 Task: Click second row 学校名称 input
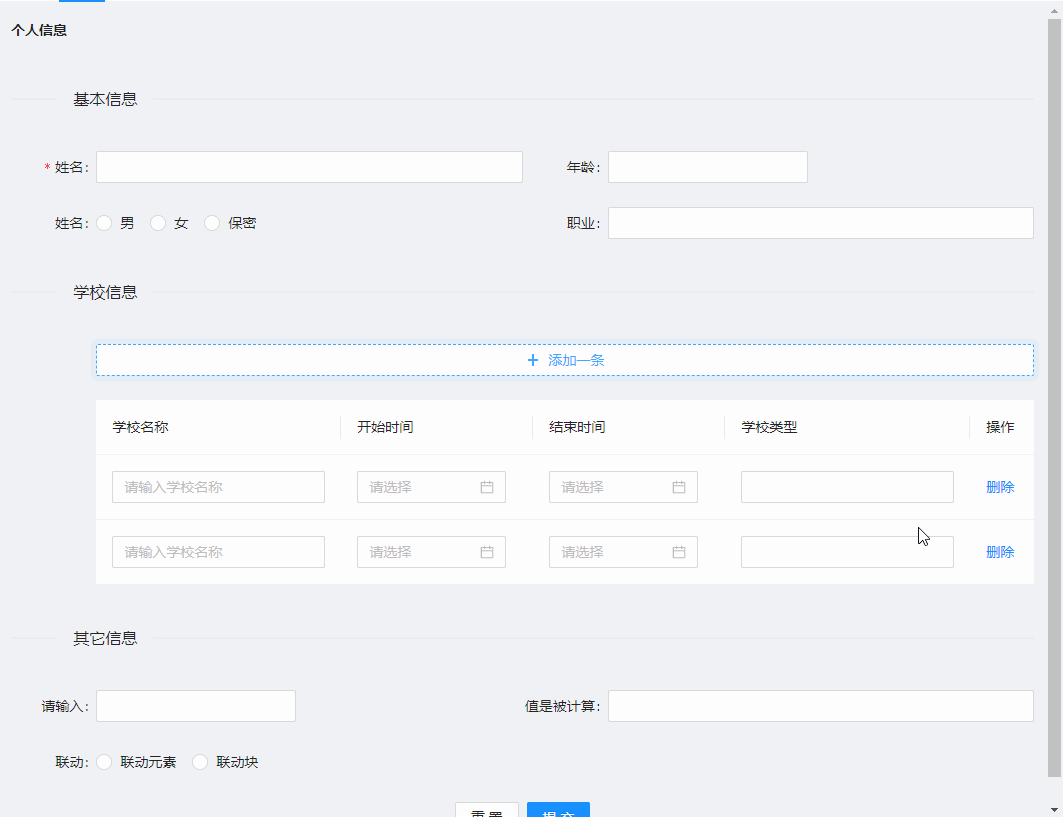(218, 552)
